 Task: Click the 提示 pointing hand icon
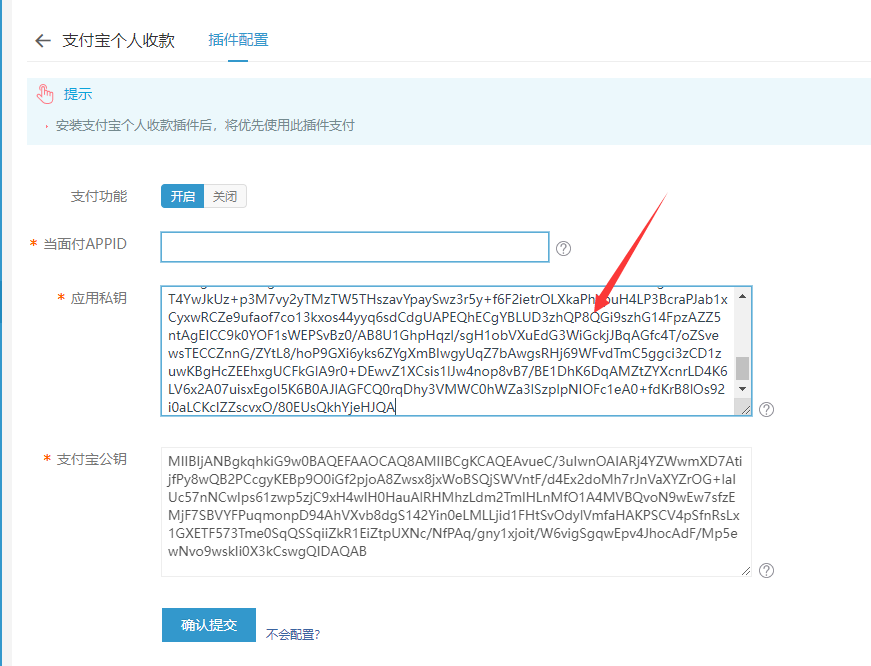[x=45, y=94]
